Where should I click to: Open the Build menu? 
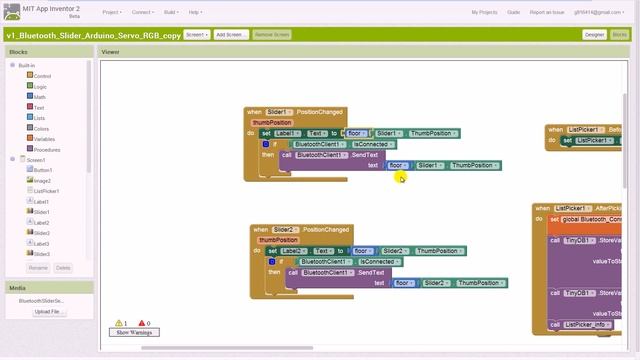[x=171, y=12]
